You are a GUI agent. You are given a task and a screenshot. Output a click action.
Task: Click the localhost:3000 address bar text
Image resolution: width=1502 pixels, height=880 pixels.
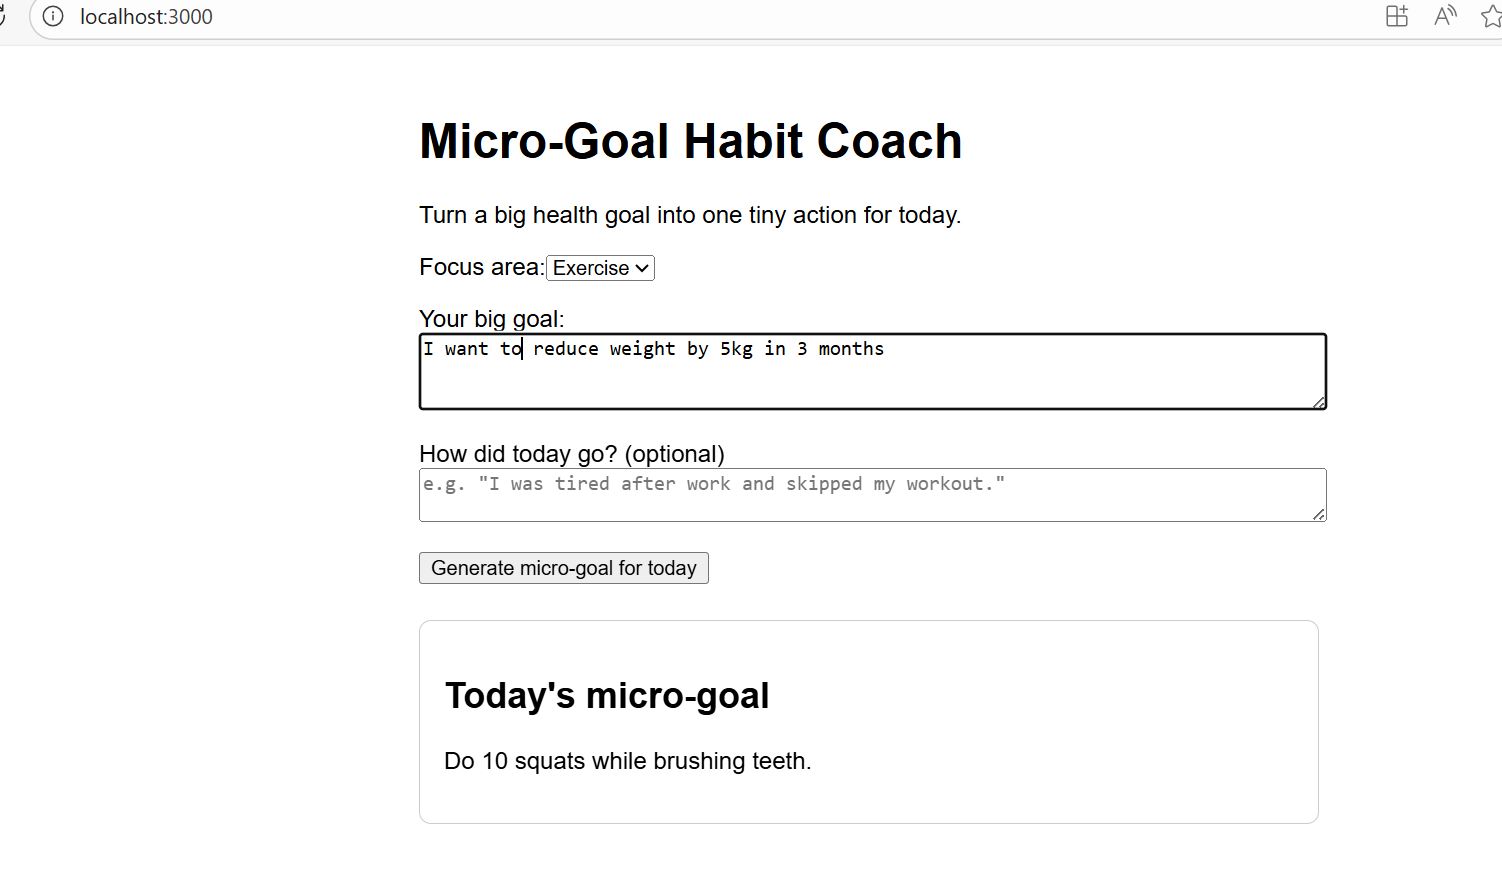(x=146, y=17)
